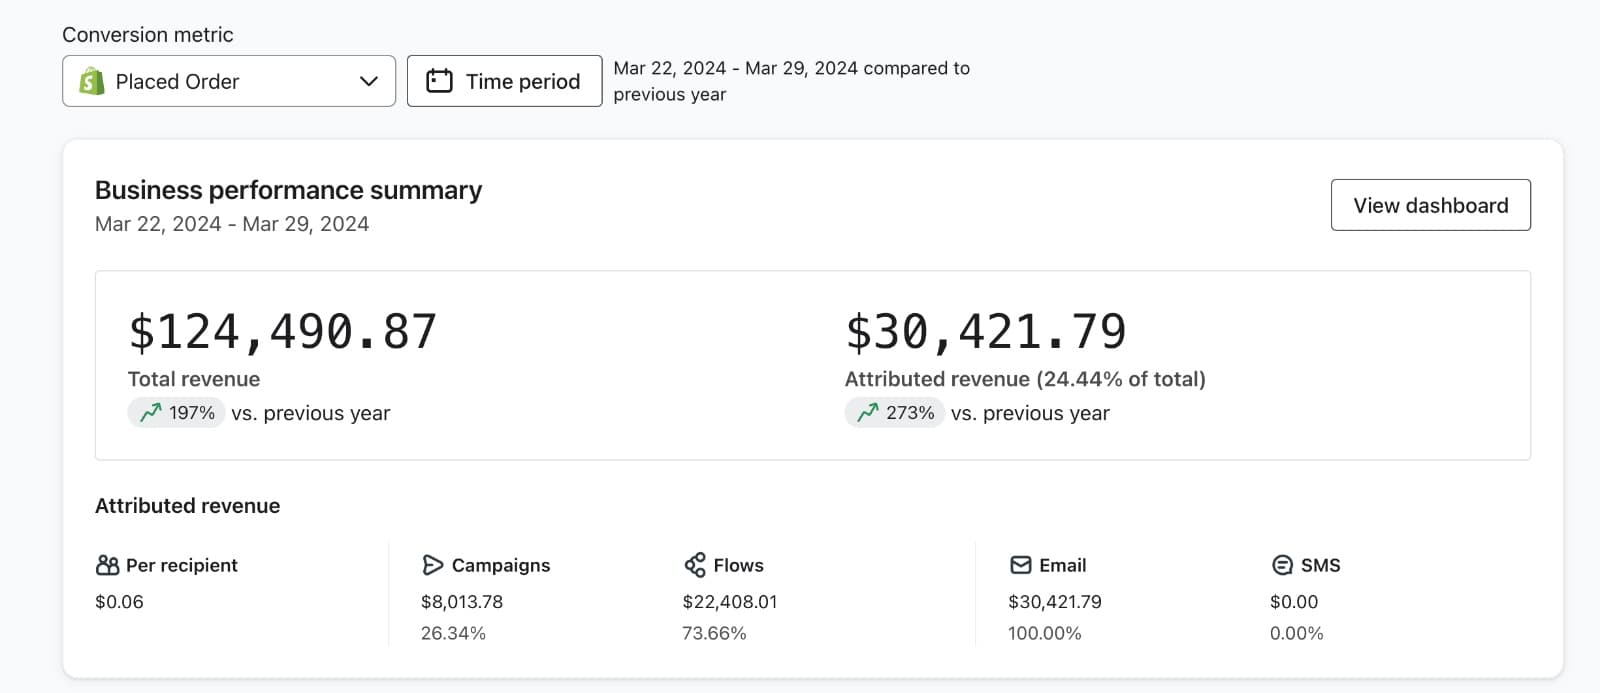Click the SMS chat bubble icon

pos(1282,565)
